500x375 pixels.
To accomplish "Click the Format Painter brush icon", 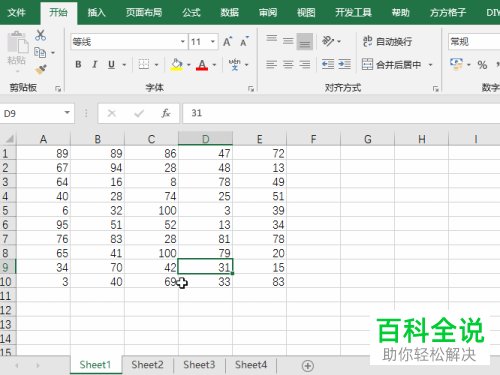I will pos(41,69).
